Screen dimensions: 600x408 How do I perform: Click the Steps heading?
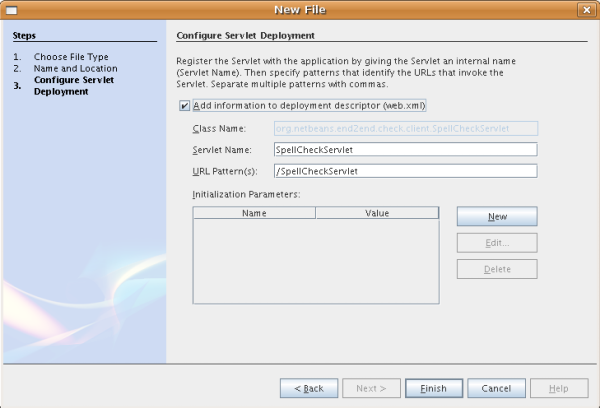click(x=24, y=36)
